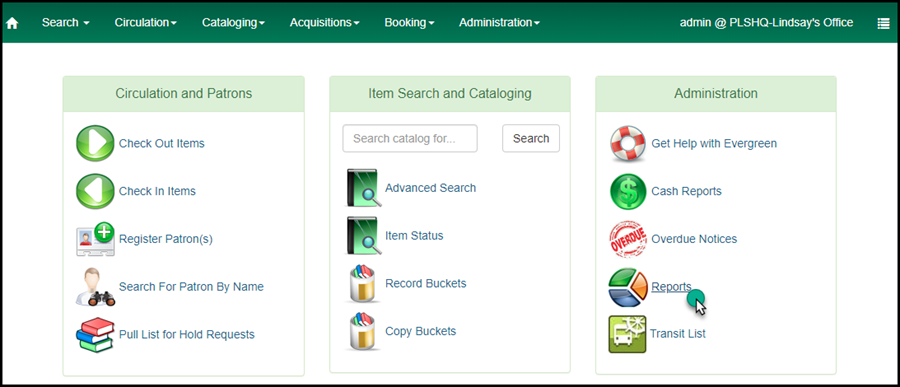Open the Transit List link

coord(678,334)
